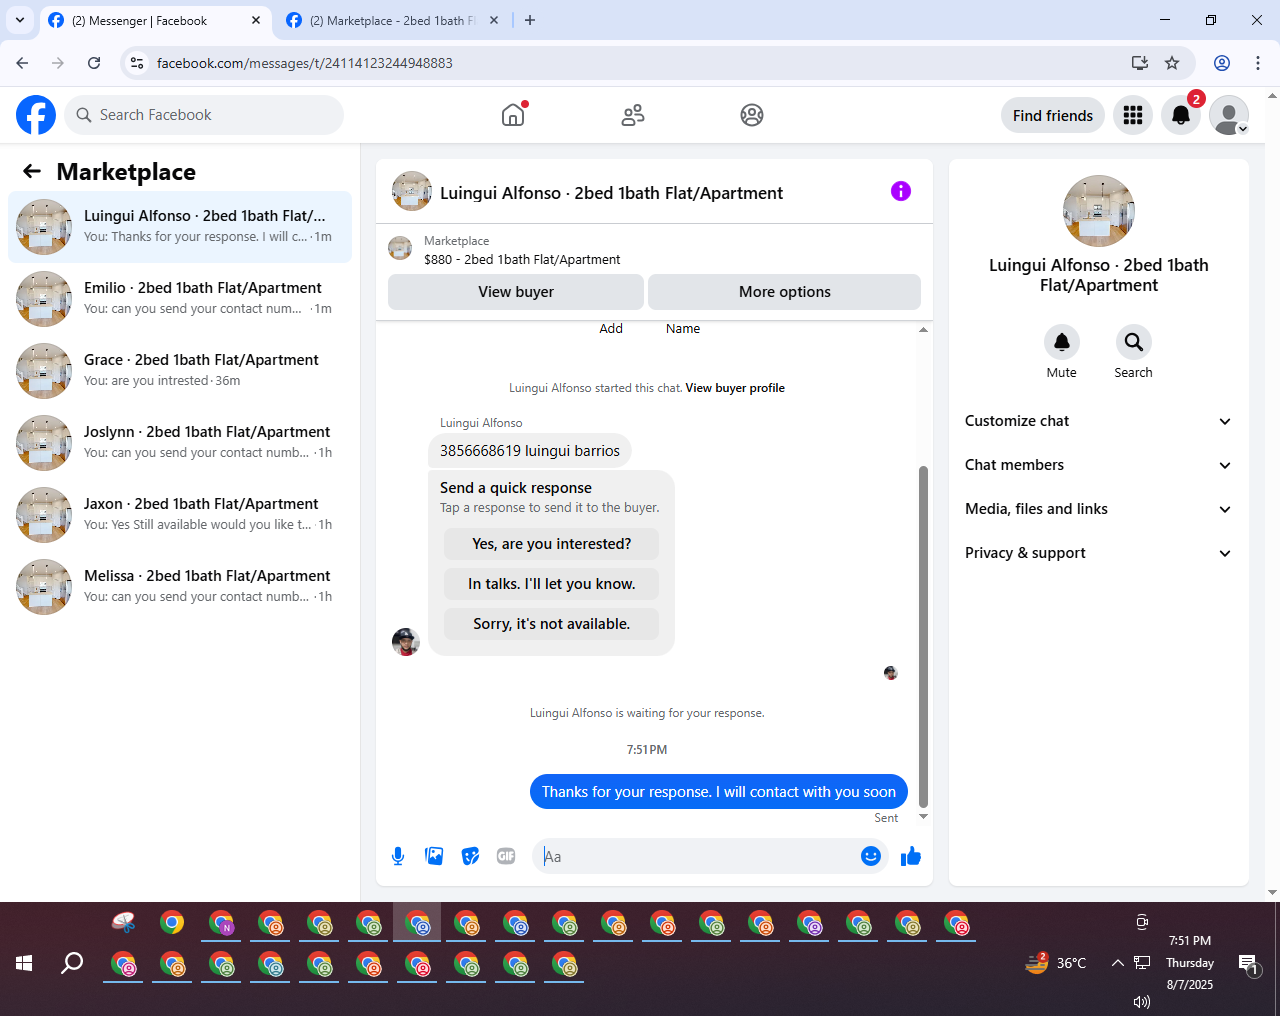Click the address bar URL
This screenshot has width=1280, height=1016.
click(305, 63)
